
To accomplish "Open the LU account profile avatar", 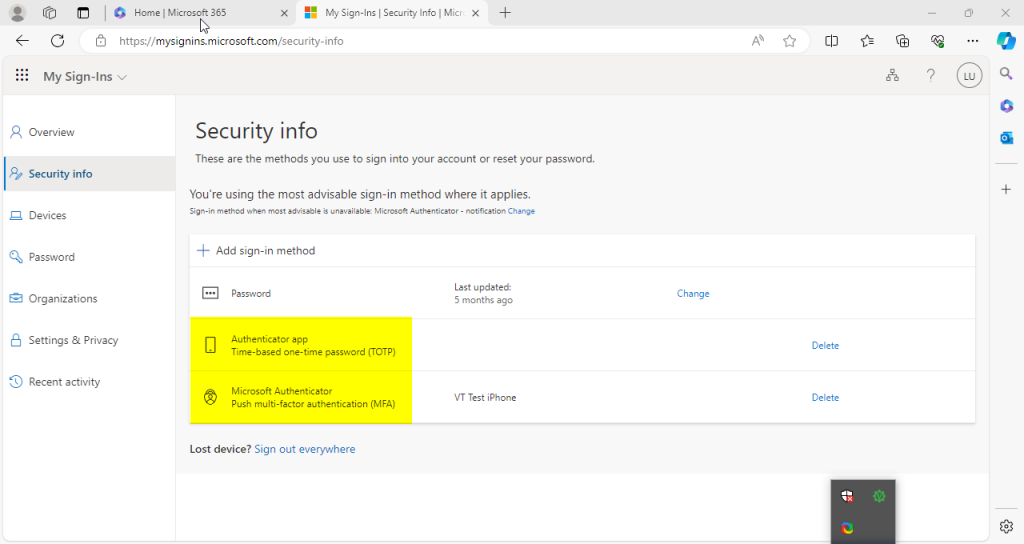I will tap(968, 76).
